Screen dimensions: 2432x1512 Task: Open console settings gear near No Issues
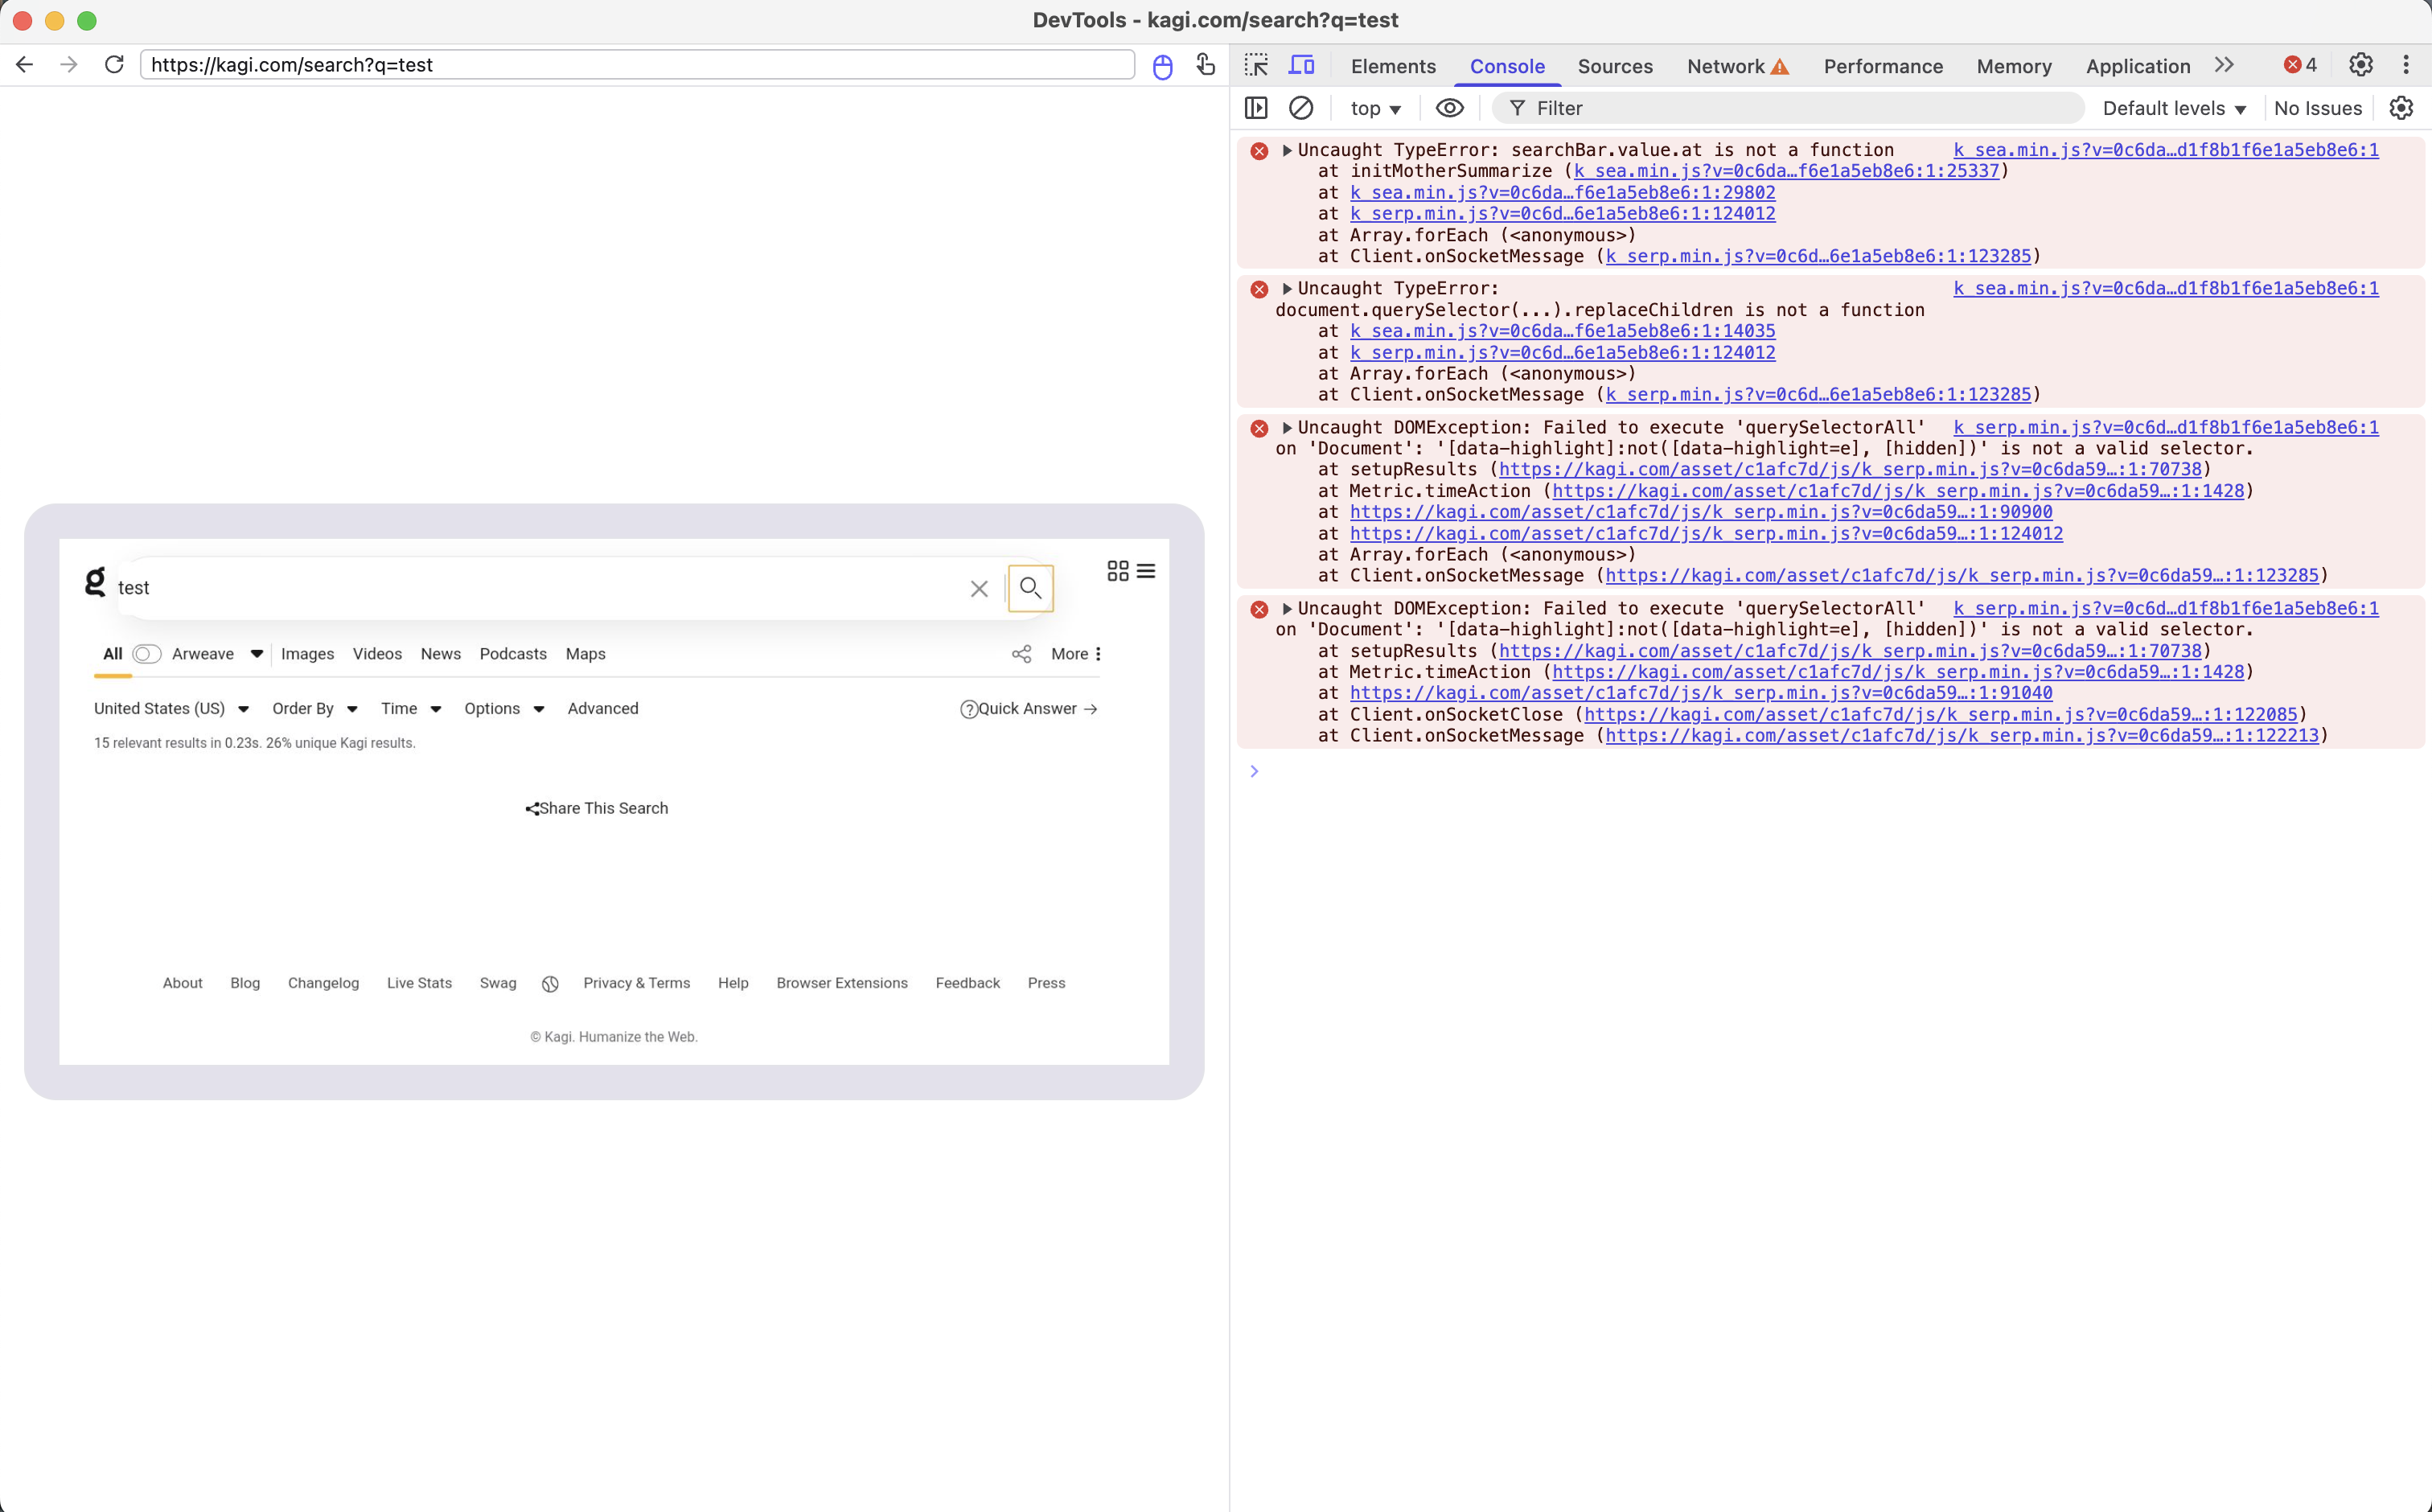(x=2401, y=108)
